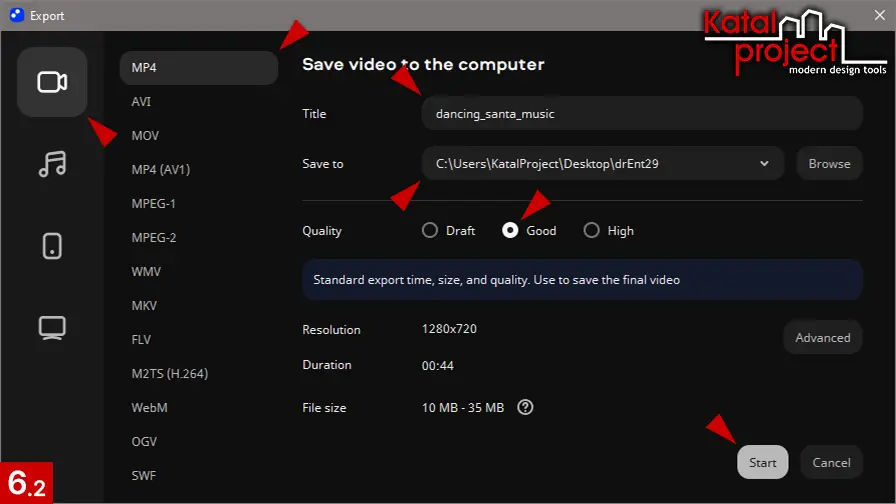Screen dimensions: 896x504
Task: Select Good quality radio button
Action: pyautogui.click(x=511, y=231)
